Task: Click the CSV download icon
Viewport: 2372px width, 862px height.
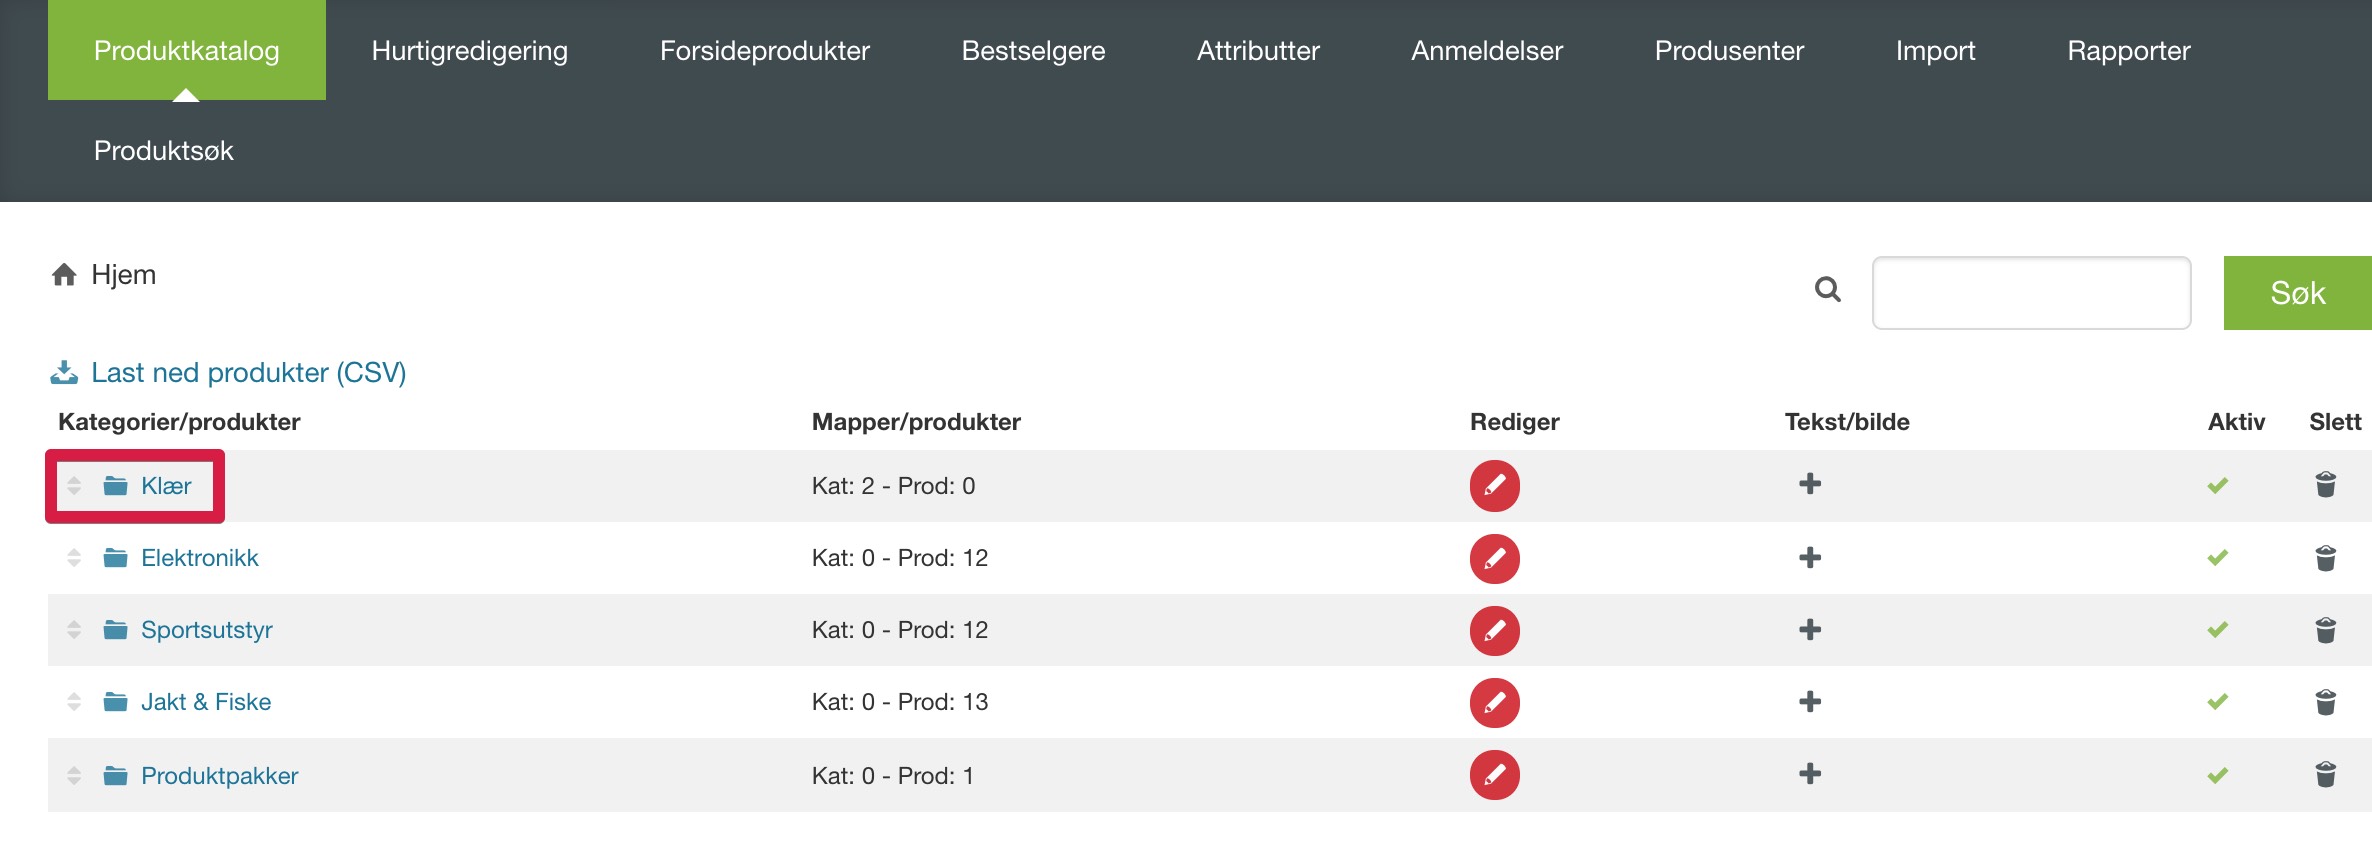Action: tap(64, 373)
